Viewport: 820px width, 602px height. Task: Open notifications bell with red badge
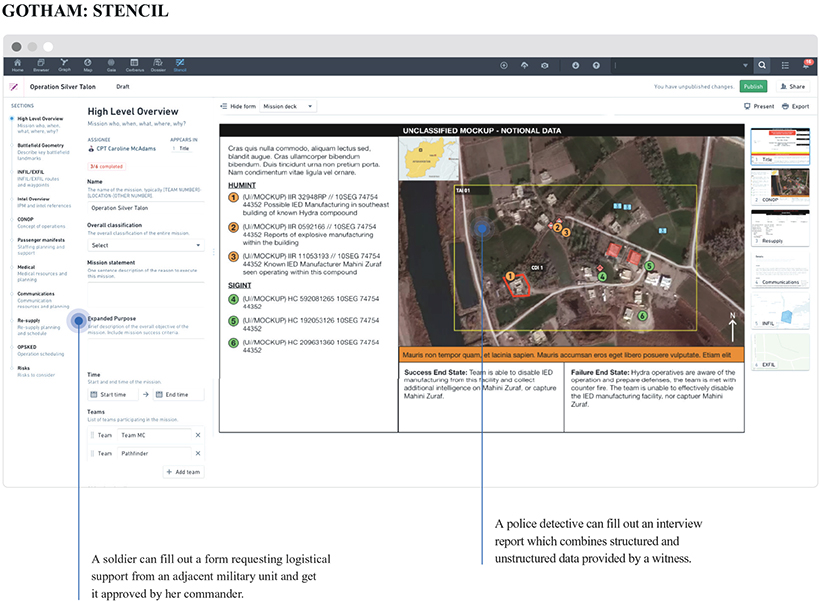pos(806,65)
